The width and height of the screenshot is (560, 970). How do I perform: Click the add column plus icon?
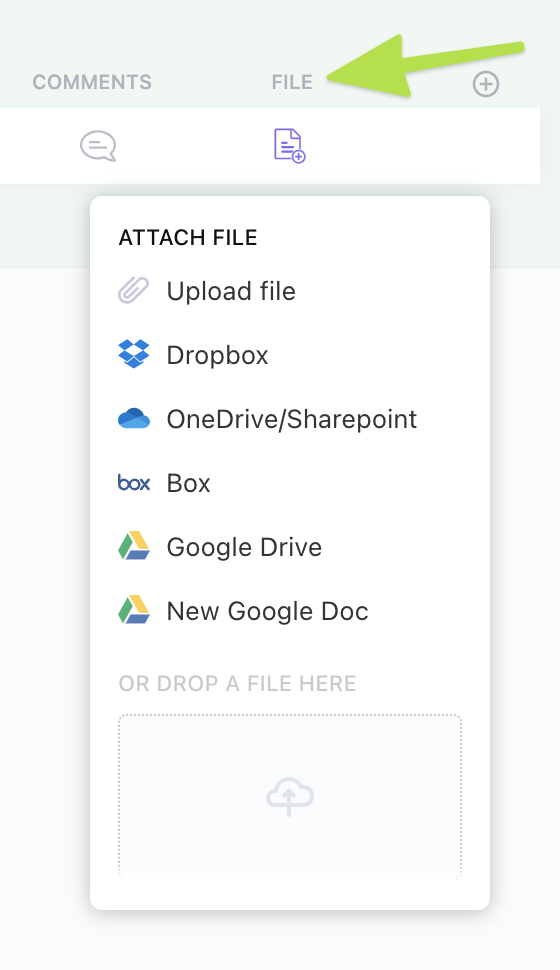(486, 84)
